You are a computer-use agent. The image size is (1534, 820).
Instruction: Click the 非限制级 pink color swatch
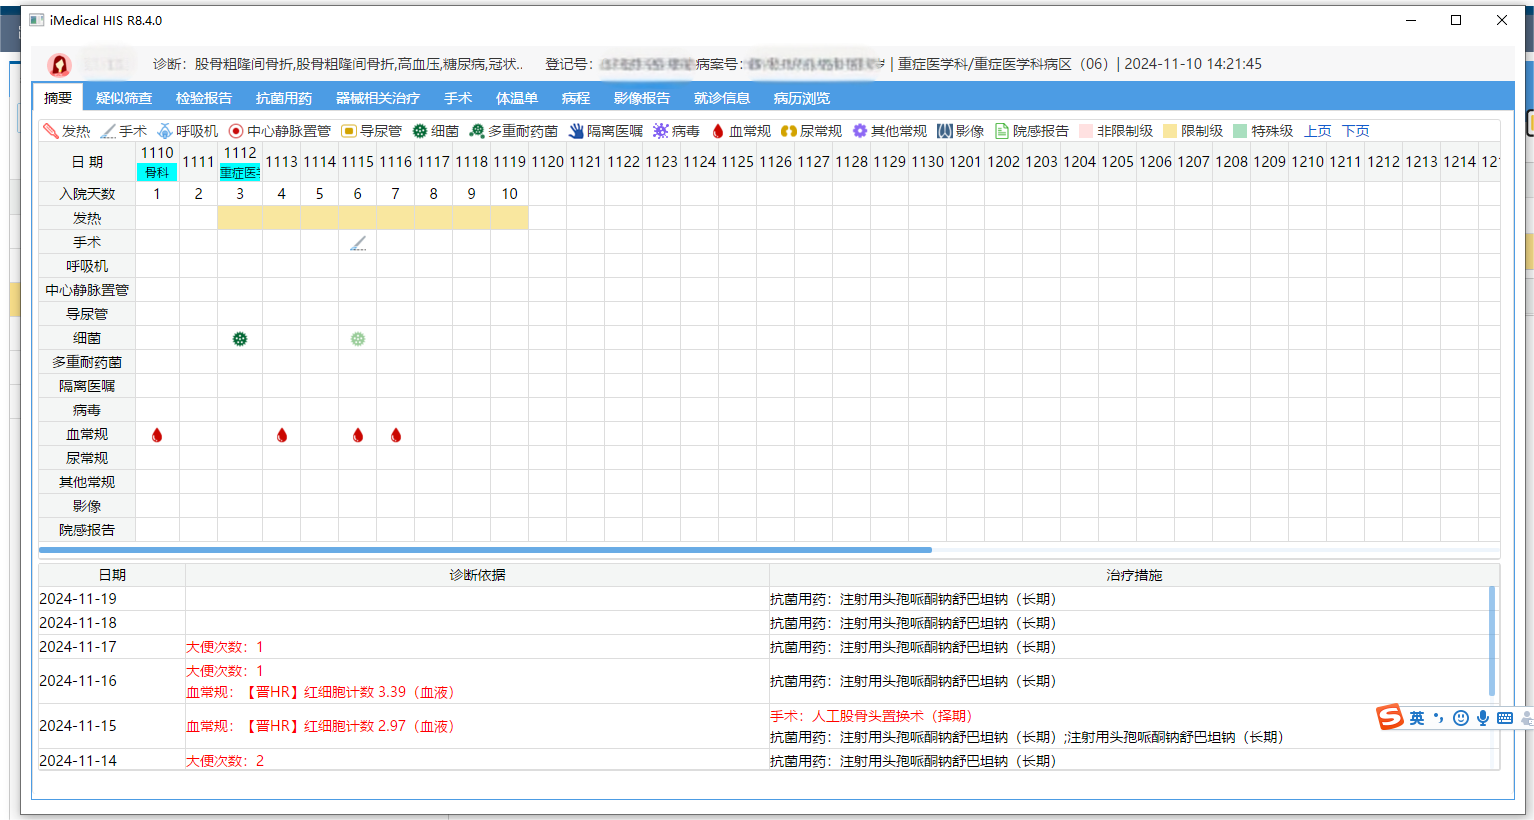click(x=1086, y=131)
